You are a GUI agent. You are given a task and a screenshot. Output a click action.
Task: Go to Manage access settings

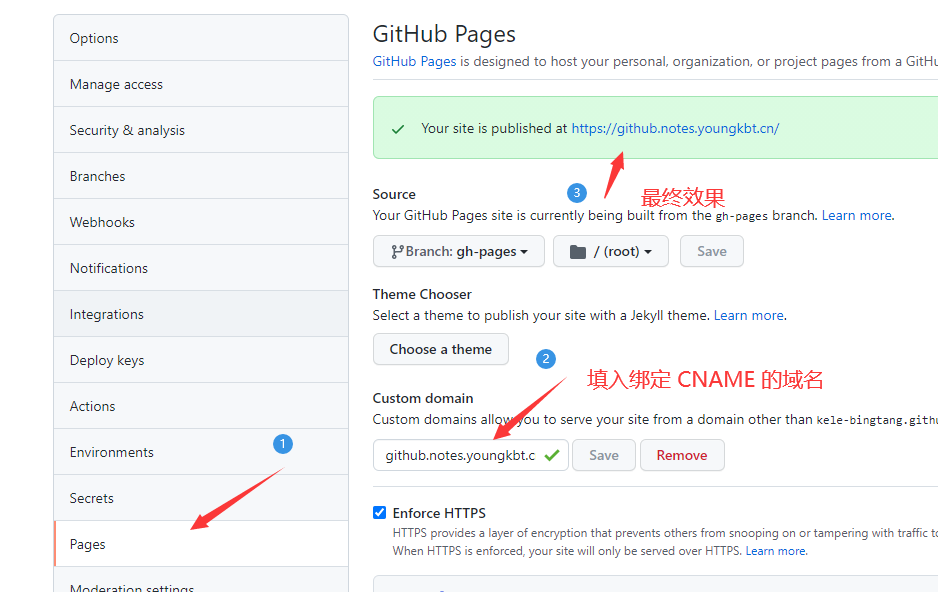(116, 85)
